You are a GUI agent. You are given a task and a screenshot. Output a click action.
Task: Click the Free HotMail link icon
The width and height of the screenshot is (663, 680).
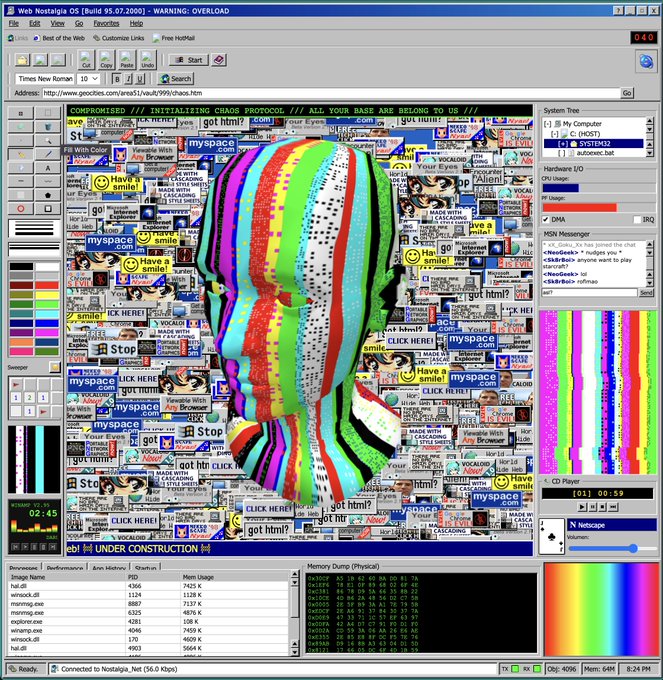click(x=156, y=38)
